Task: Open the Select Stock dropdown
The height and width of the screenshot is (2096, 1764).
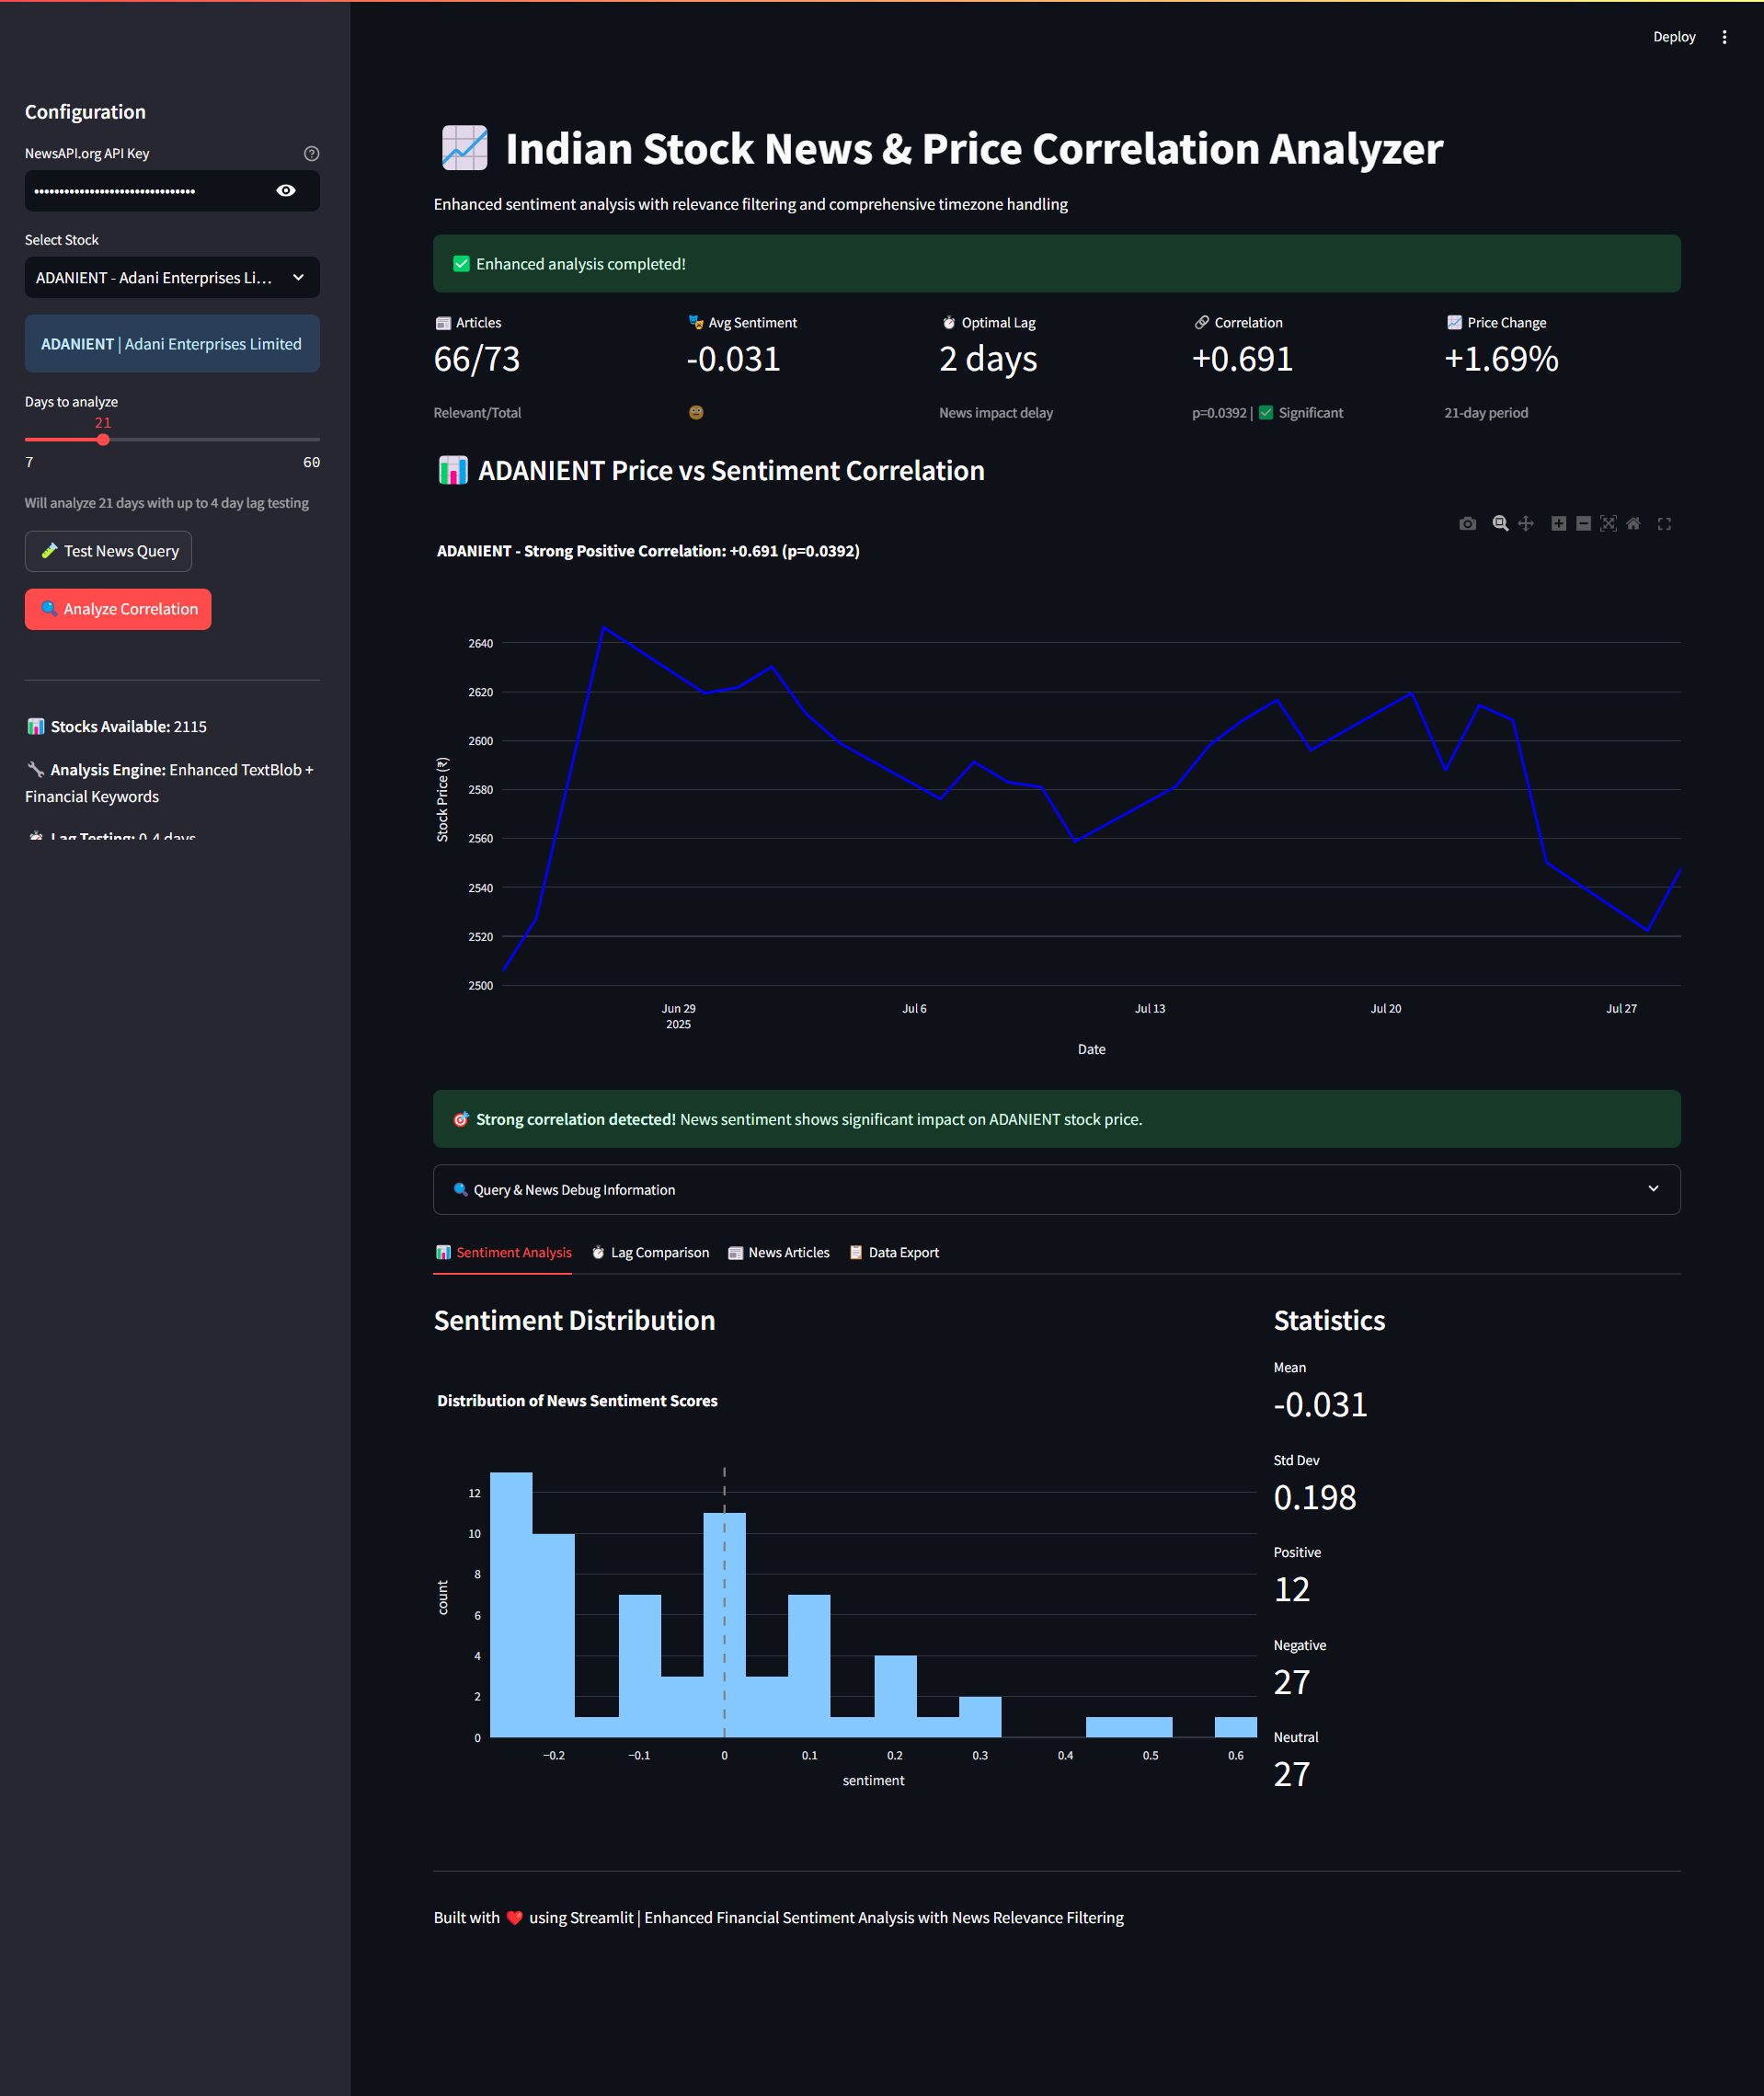Action: tap(172, 278)
